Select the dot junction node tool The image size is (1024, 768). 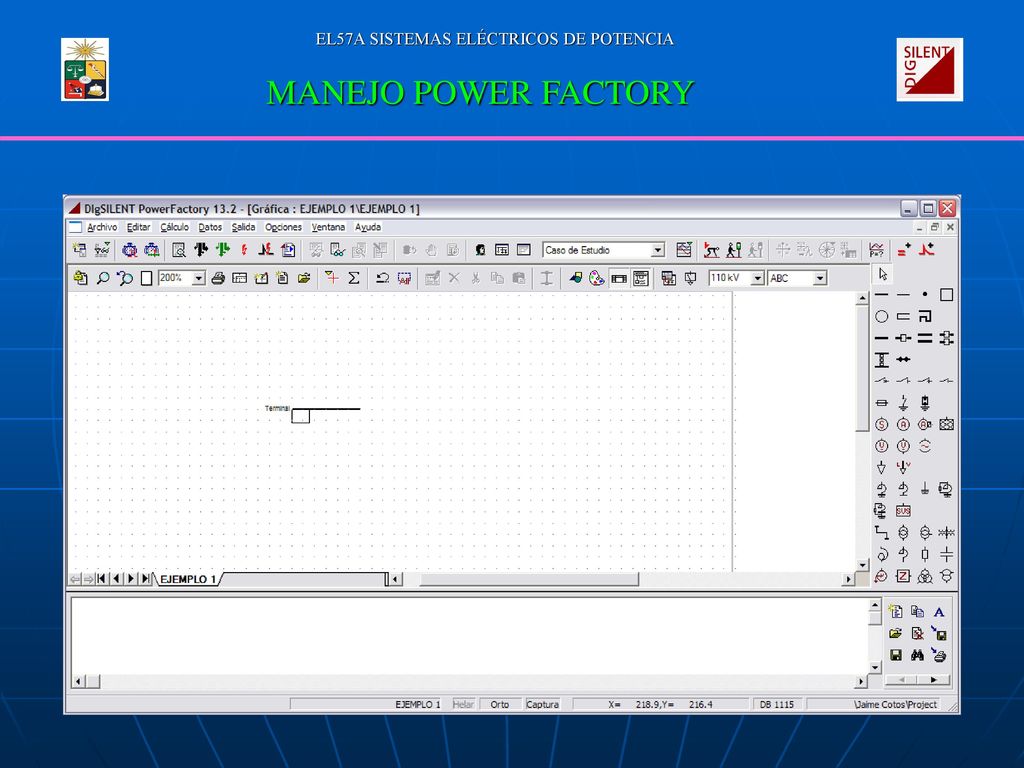pyautogui.click(x=925, y=295)
